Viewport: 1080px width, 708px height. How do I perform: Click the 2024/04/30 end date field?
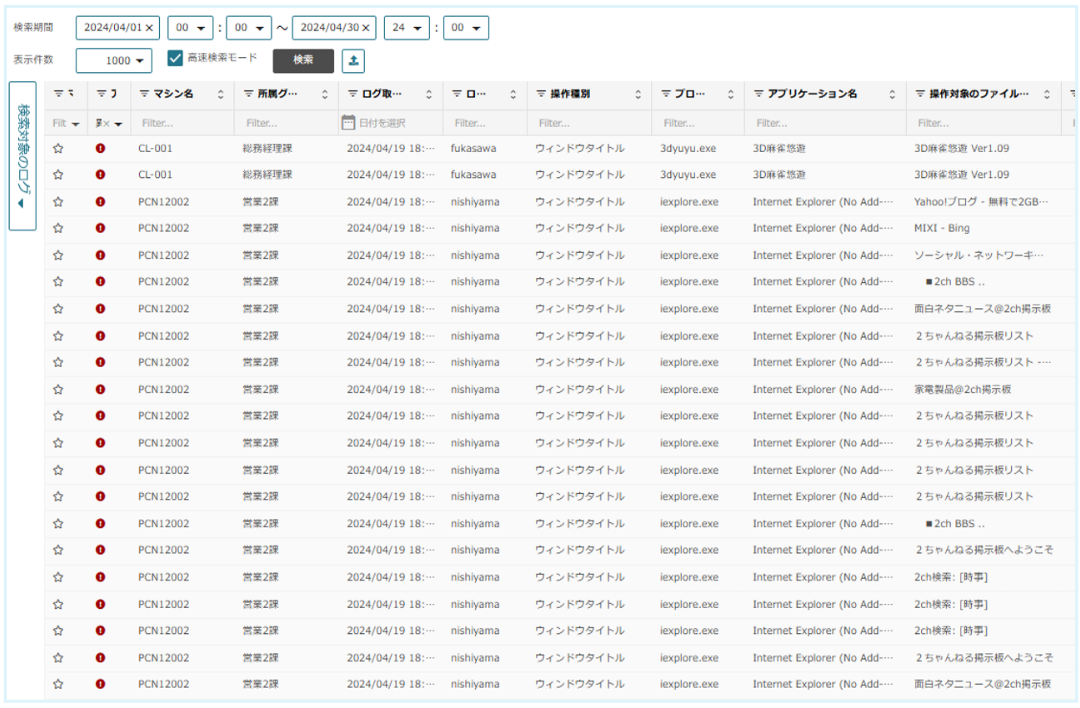[x=334, y=28]
